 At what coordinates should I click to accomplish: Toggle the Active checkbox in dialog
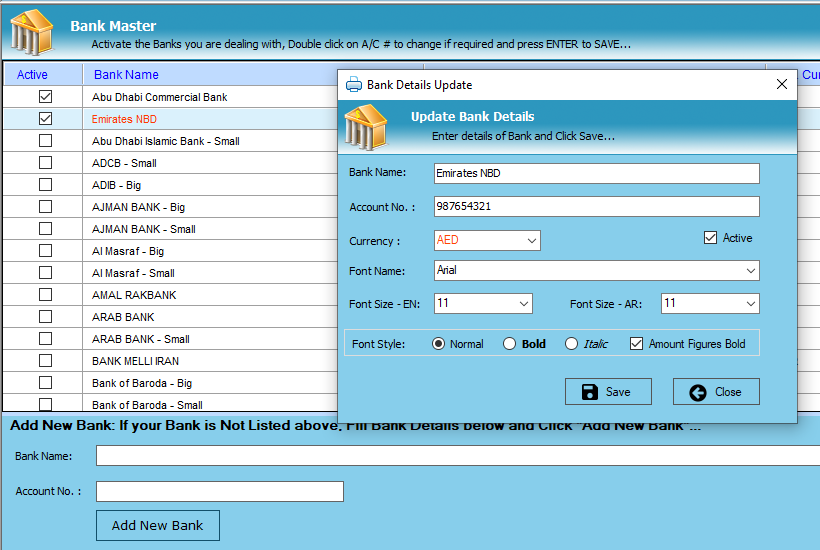(710, 238)
